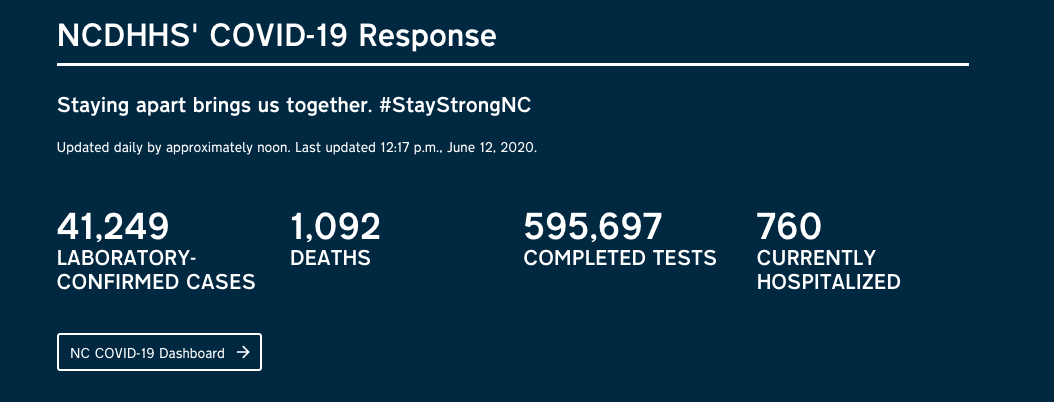
Task: Select the Completed Tests label
Action: tap(620, 258)
